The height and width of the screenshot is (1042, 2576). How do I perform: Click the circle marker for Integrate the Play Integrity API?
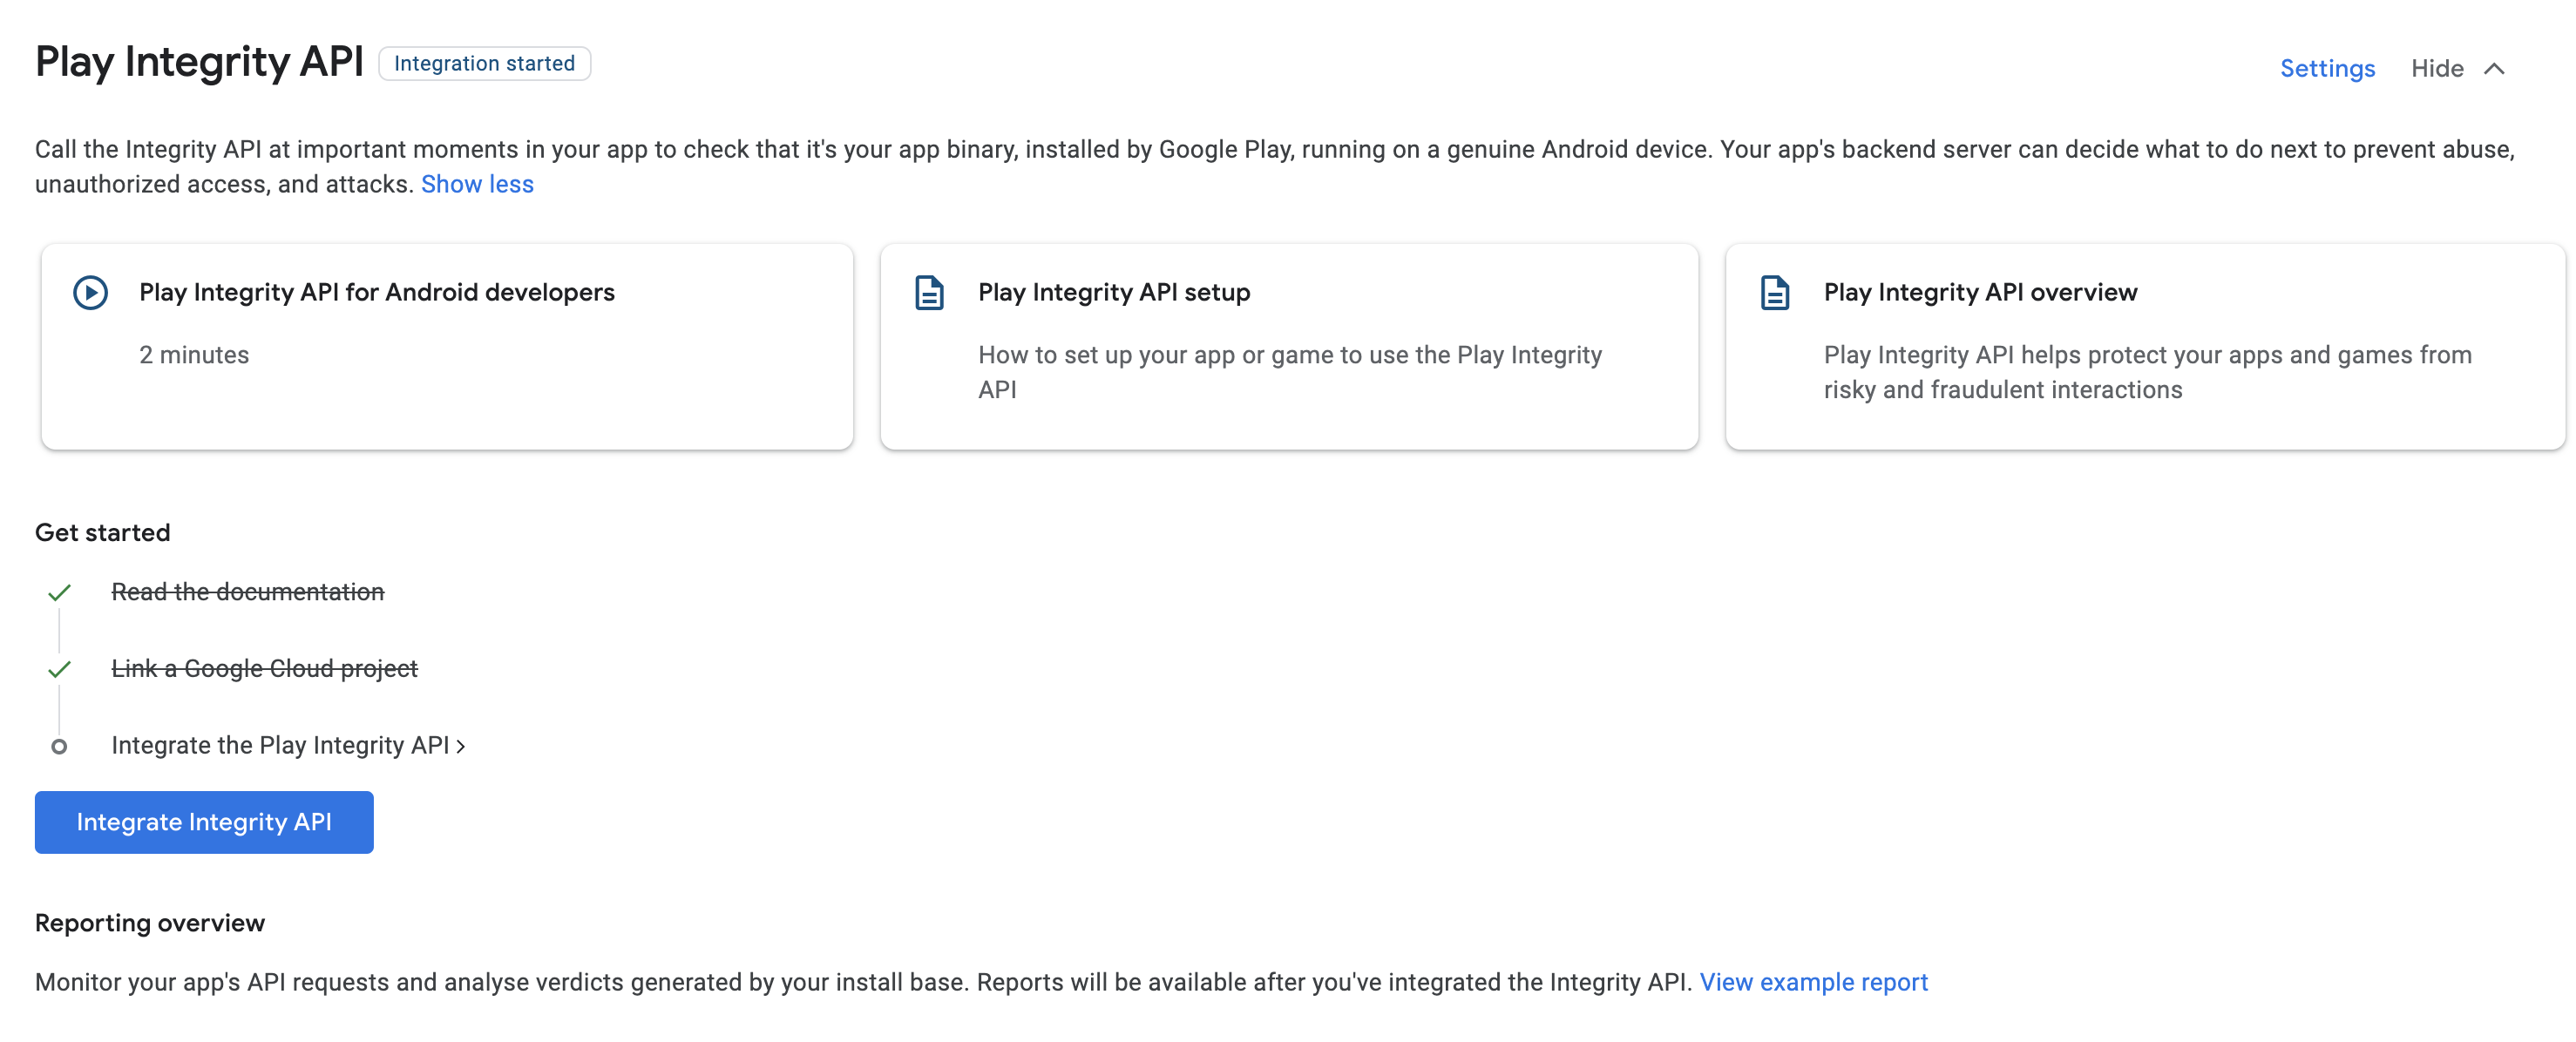point(60,746)
